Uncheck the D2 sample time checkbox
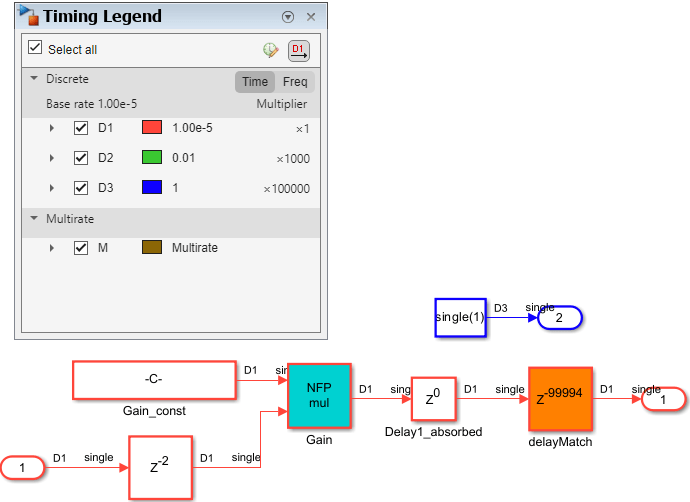 81,158
